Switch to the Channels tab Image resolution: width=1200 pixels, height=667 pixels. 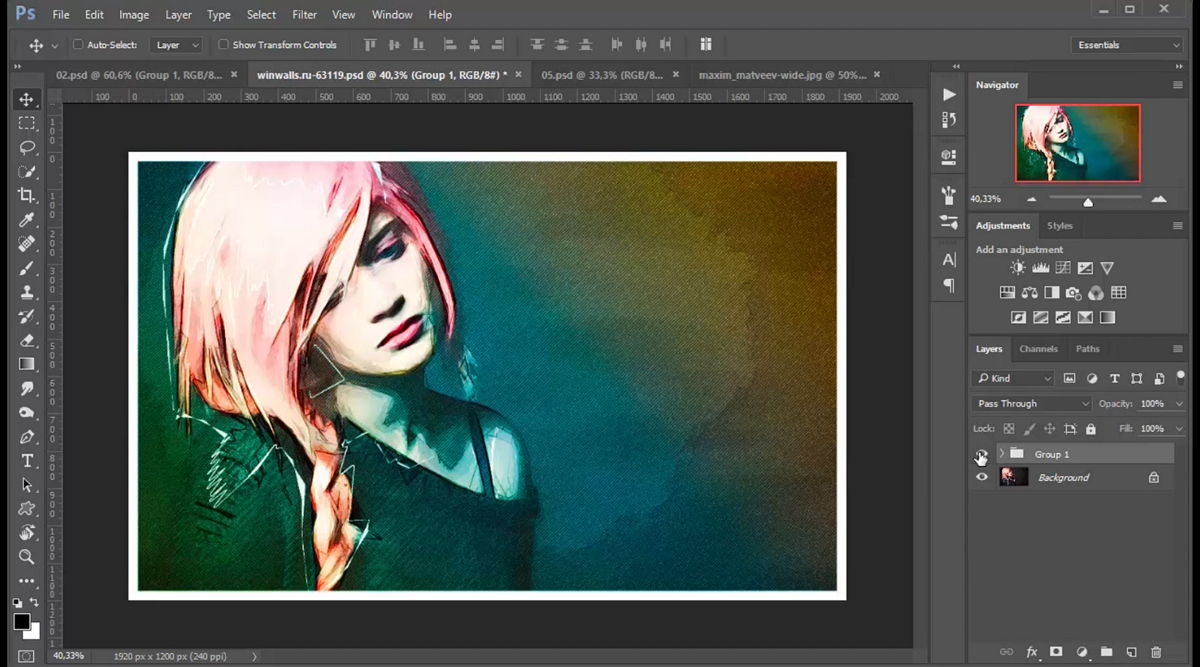[x=1038, y=349]
